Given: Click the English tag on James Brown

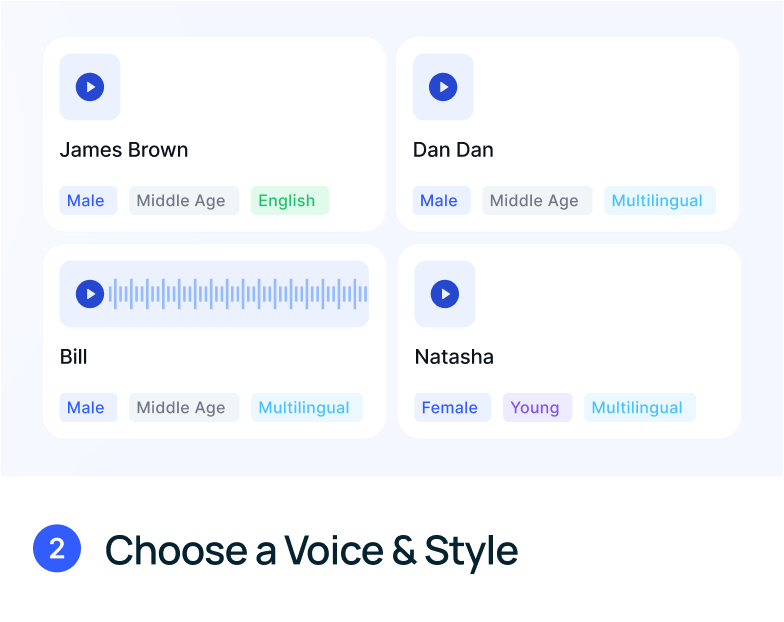Looking at the screenshot, I should (x=287, y=201).
